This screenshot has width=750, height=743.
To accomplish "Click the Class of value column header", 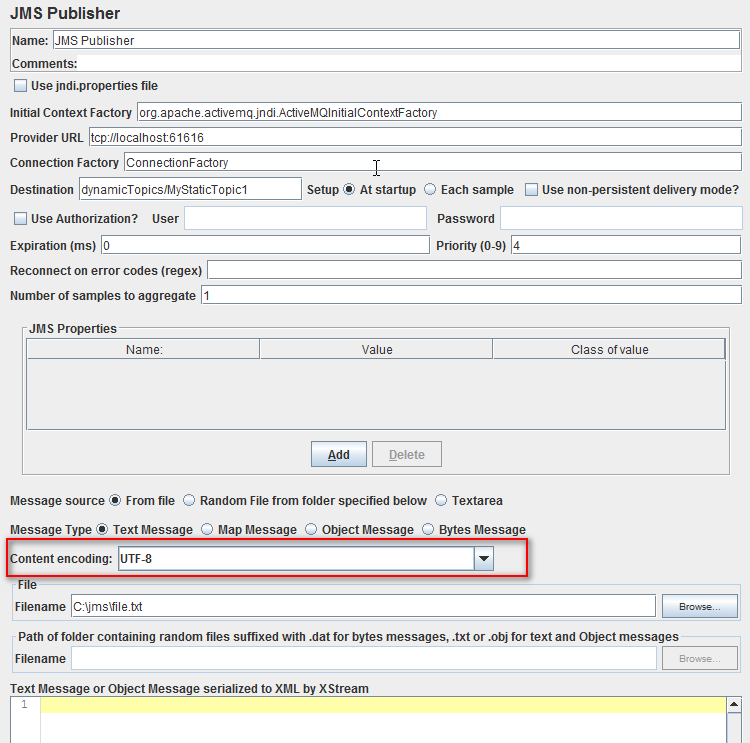I will (x=609, y=350).
